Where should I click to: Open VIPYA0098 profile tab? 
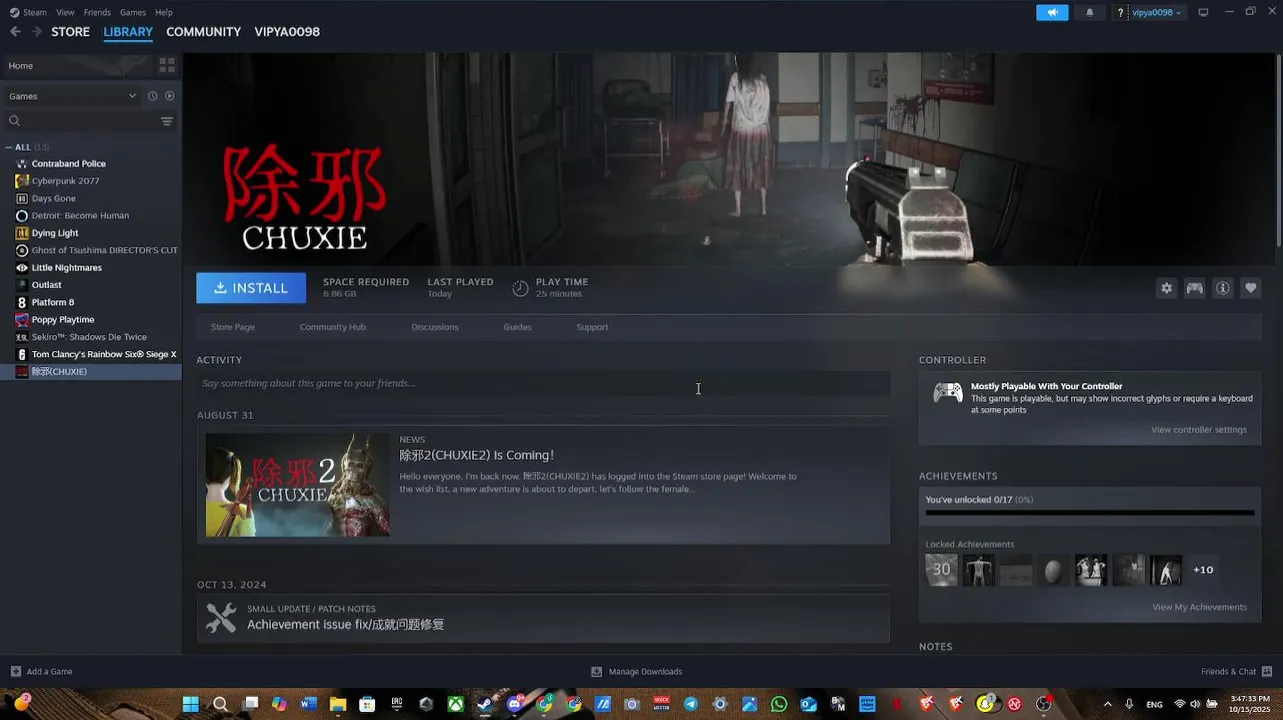[287, 32]
